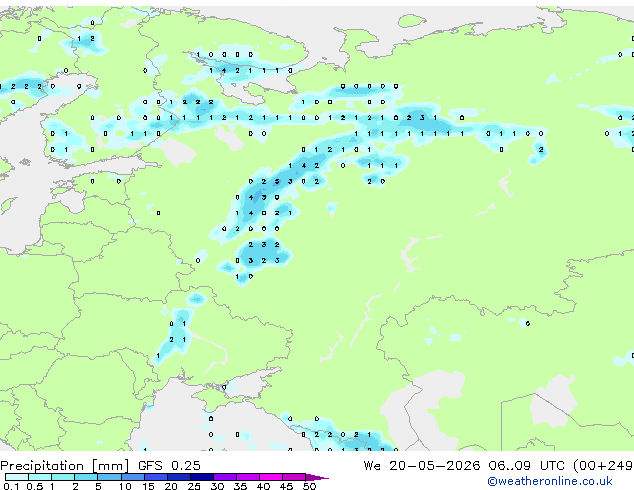The image size is (634, 490).
Task: Click the '20' legend scale label
Action: pos(171,486)
